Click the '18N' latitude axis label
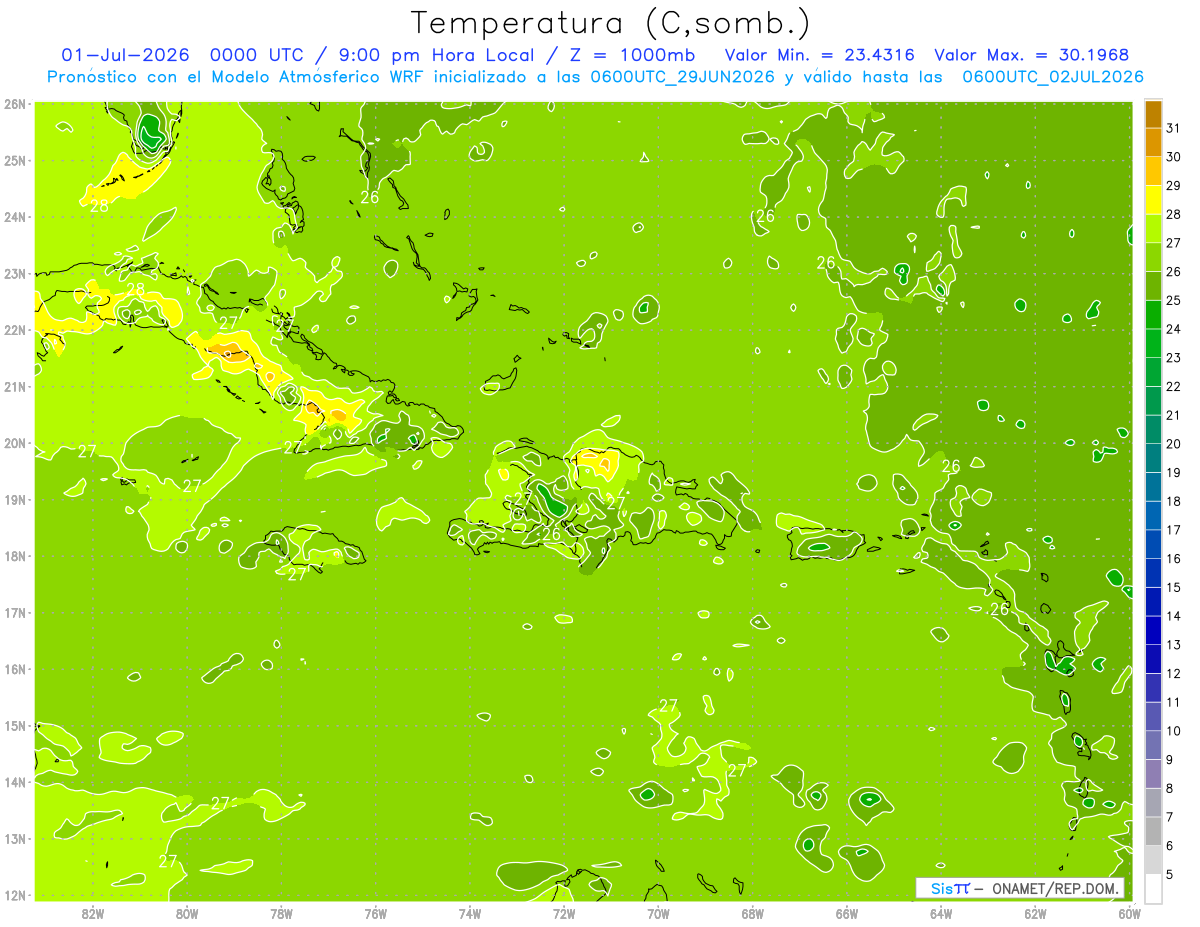1200x927 pixels. point(15,556)
